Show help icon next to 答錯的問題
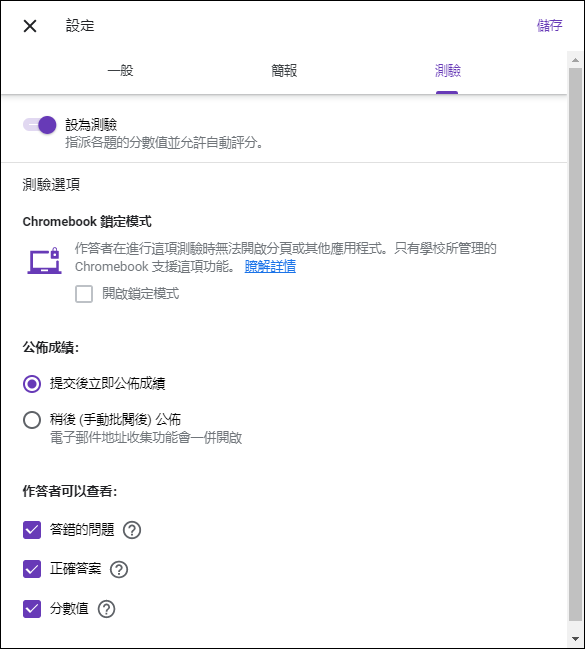The image size is (585, 649). tap(132, 530)
